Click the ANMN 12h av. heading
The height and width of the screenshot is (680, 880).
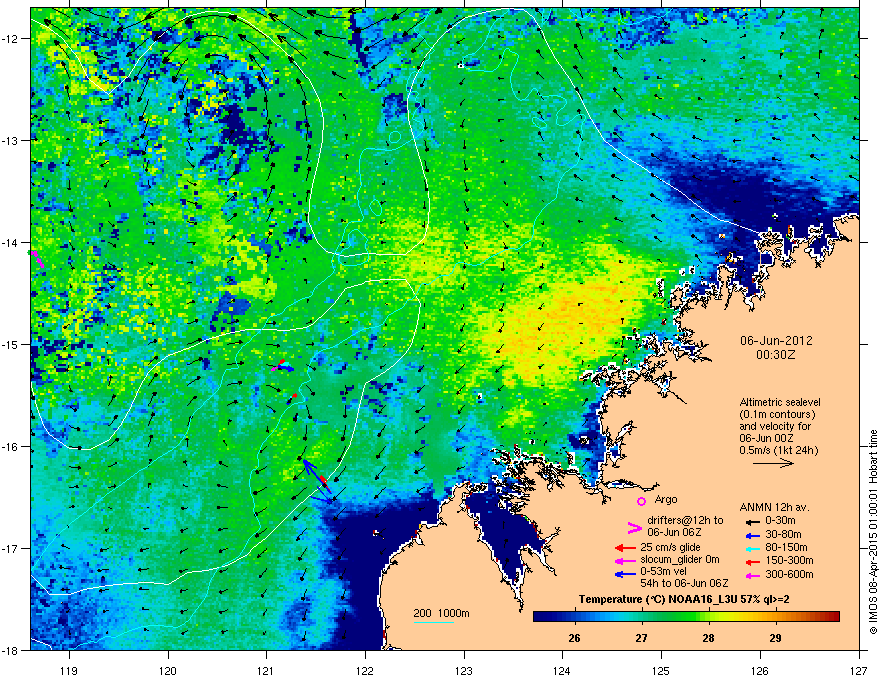[x=774, y=507]
